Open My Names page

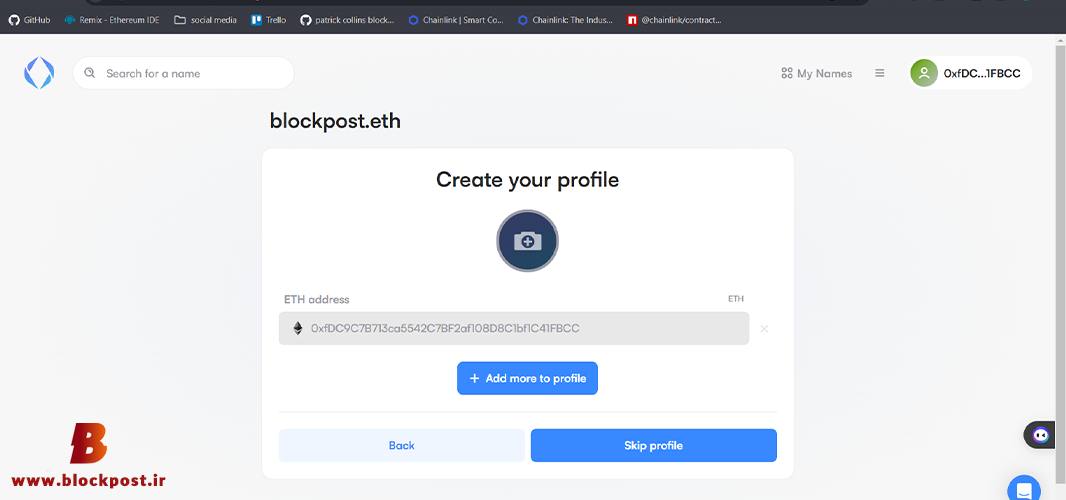[816, 73]
